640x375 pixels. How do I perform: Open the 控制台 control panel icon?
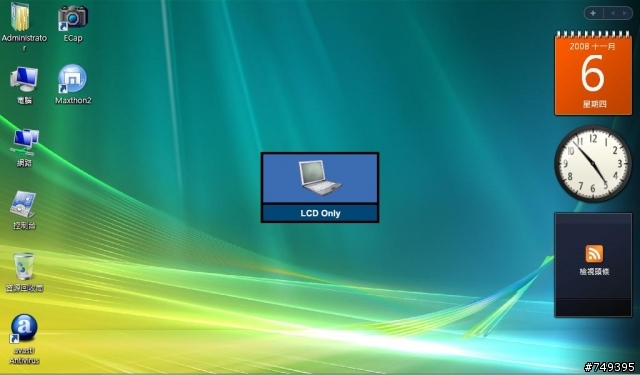tap(24, 204)
